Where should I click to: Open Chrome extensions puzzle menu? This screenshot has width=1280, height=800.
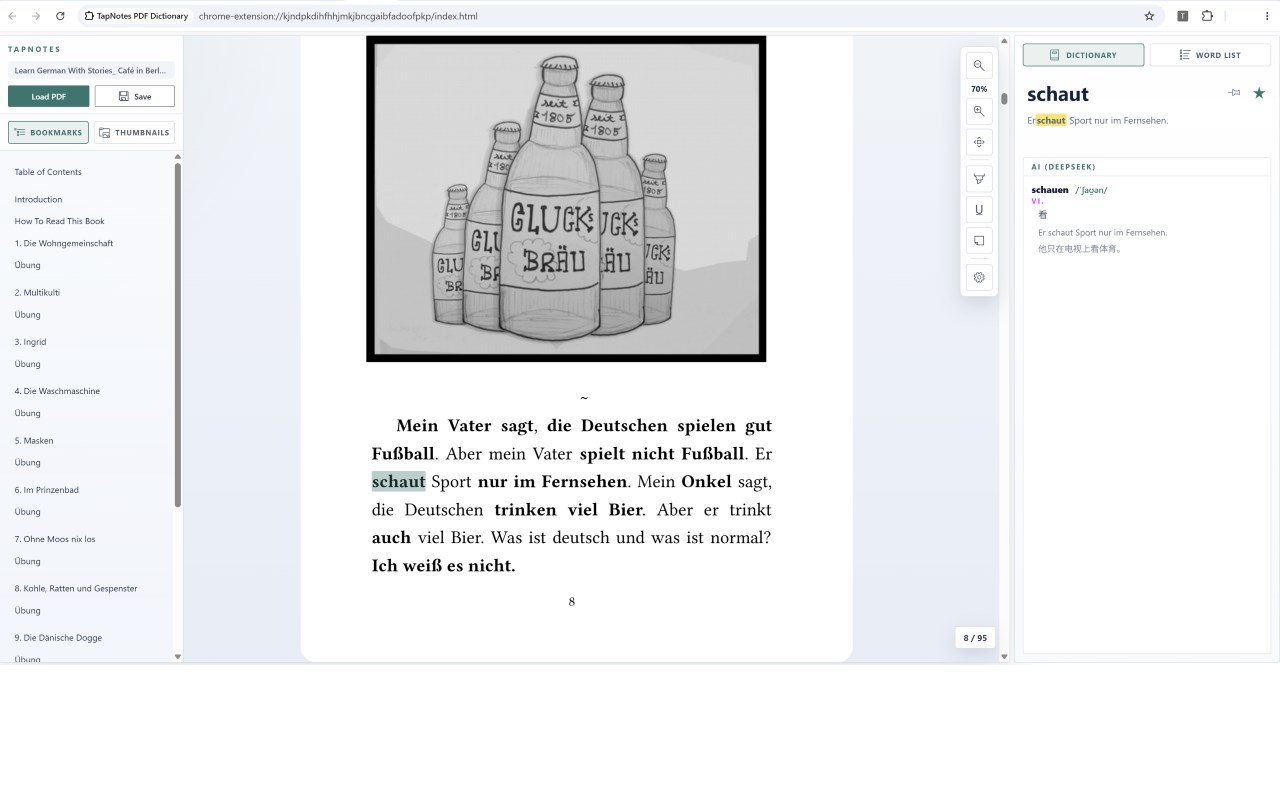tap(1207, 16)
